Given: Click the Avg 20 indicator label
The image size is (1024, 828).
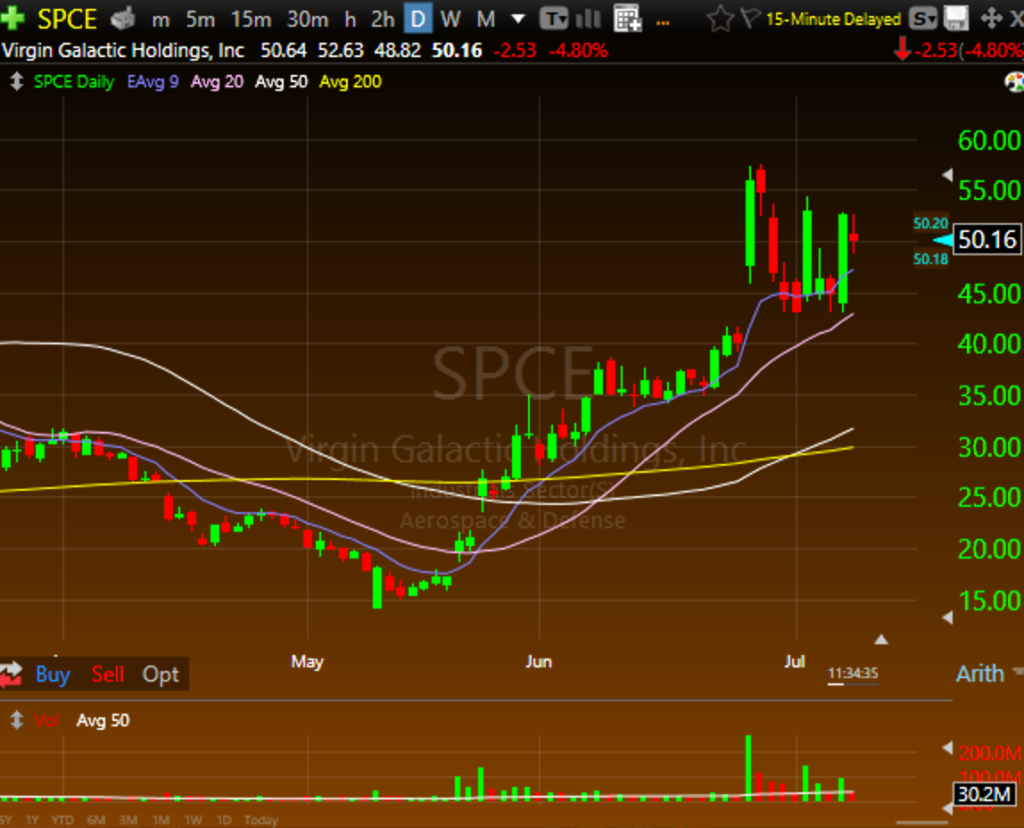Looking at the screenshot, I should coord(217,82).
